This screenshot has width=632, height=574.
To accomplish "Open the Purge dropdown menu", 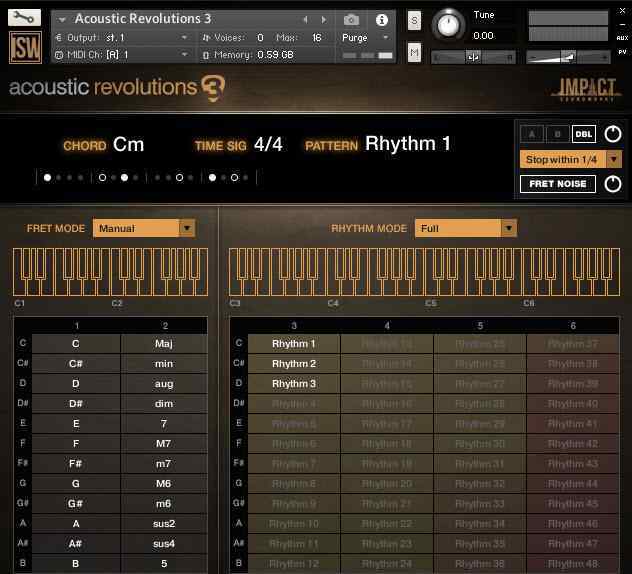I will (366, 37).
